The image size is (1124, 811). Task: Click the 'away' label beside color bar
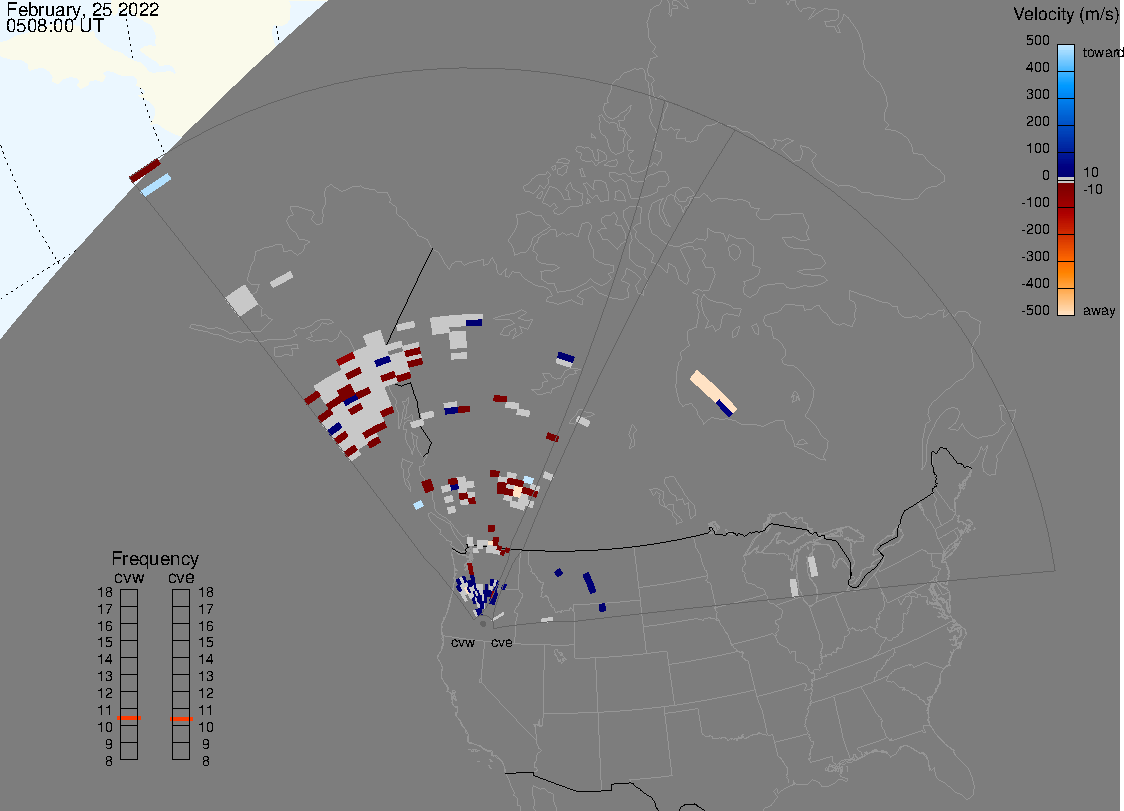tap(1099, 310)
